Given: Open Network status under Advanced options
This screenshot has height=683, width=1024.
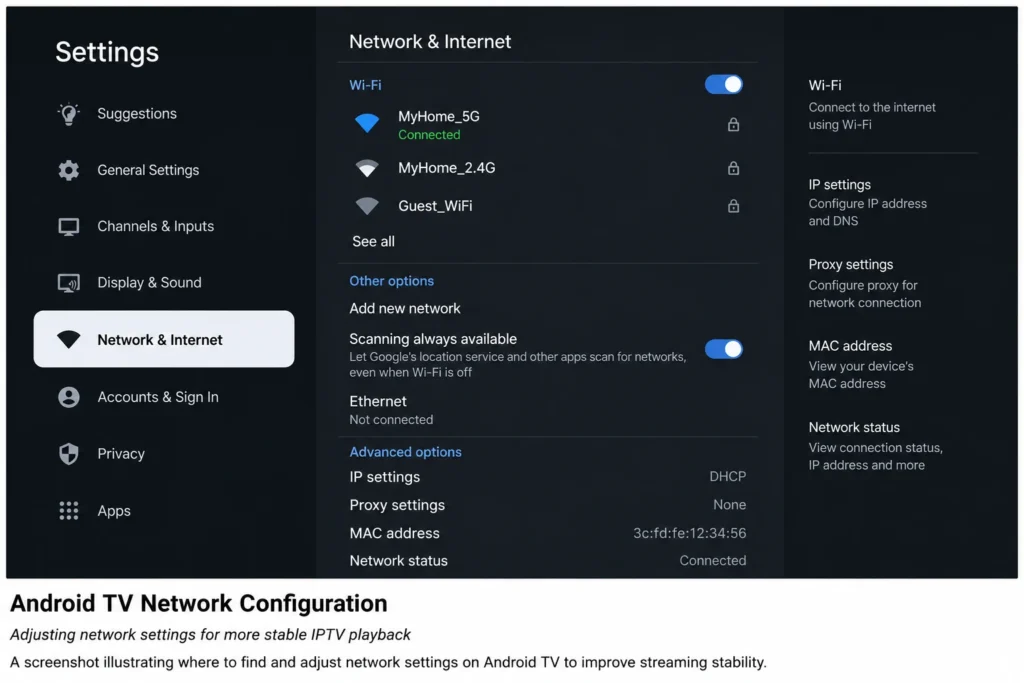Looking at the screenshot, I should [547, 561].
